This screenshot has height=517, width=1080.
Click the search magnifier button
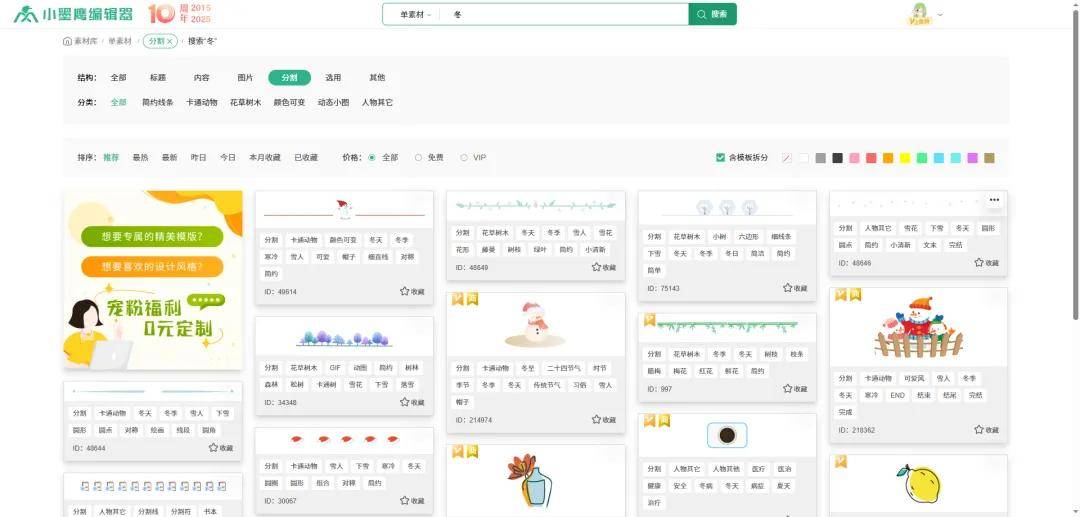(712, 14)
